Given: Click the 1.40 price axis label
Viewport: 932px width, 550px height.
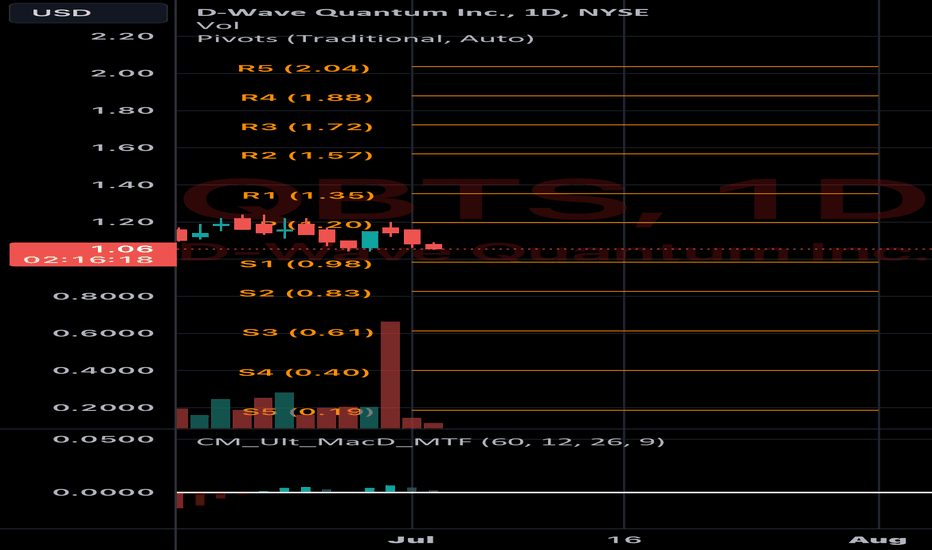Looking at the screenshot, I should pos(122,185).
